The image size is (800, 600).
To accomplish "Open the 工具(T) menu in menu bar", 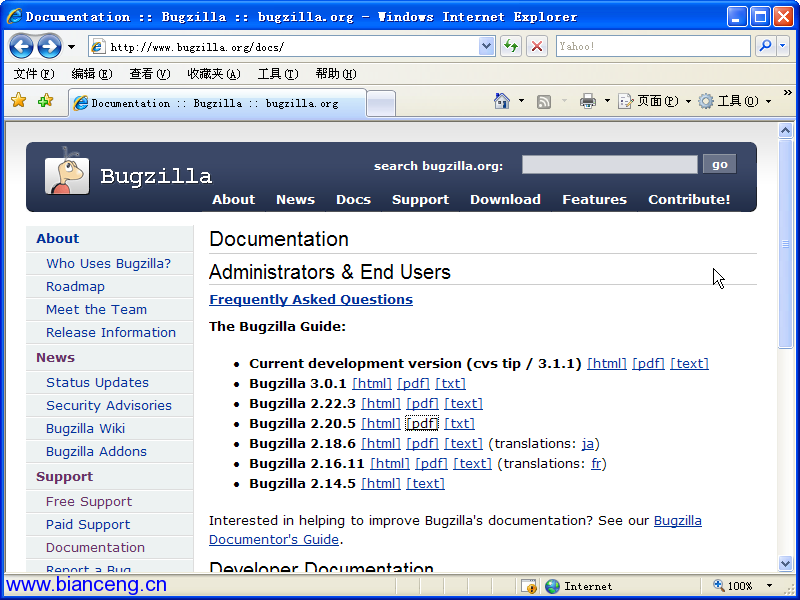I will (278, 74).
